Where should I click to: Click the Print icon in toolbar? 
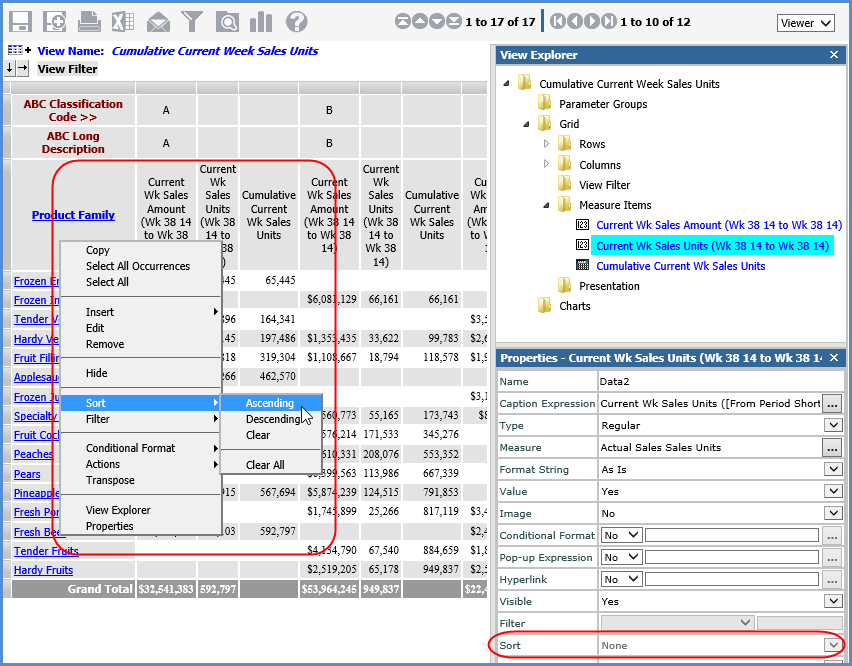coord(88,21)
